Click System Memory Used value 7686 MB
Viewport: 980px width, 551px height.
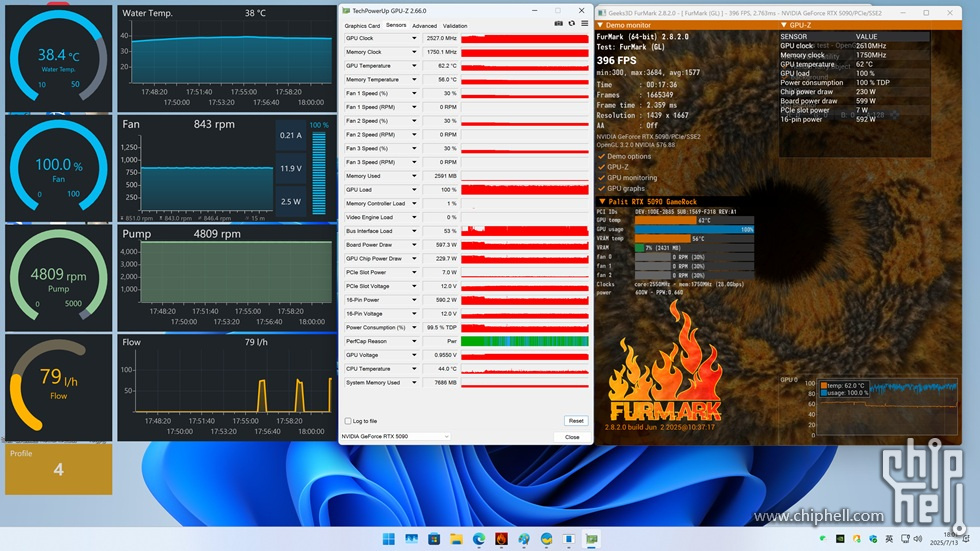[x=441, y=382]
